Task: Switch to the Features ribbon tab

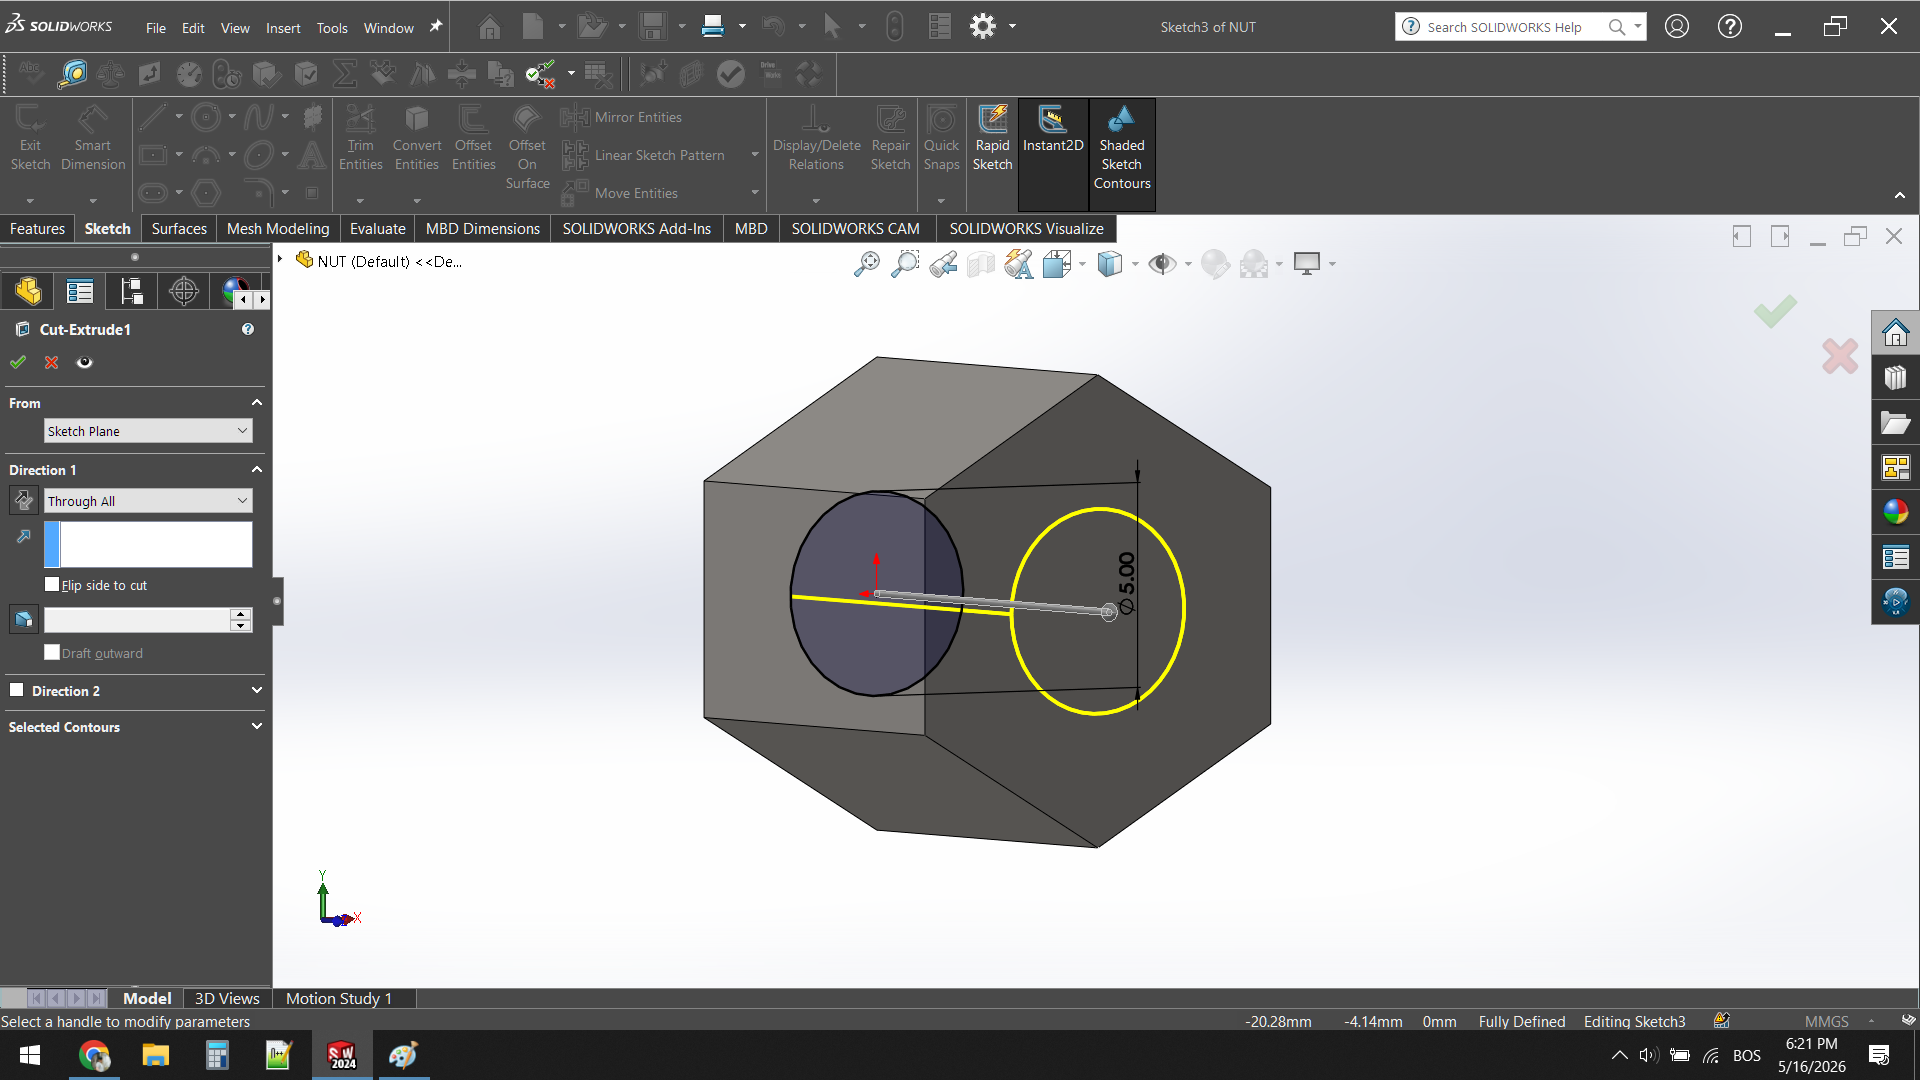Action: (x=37, y=229)
